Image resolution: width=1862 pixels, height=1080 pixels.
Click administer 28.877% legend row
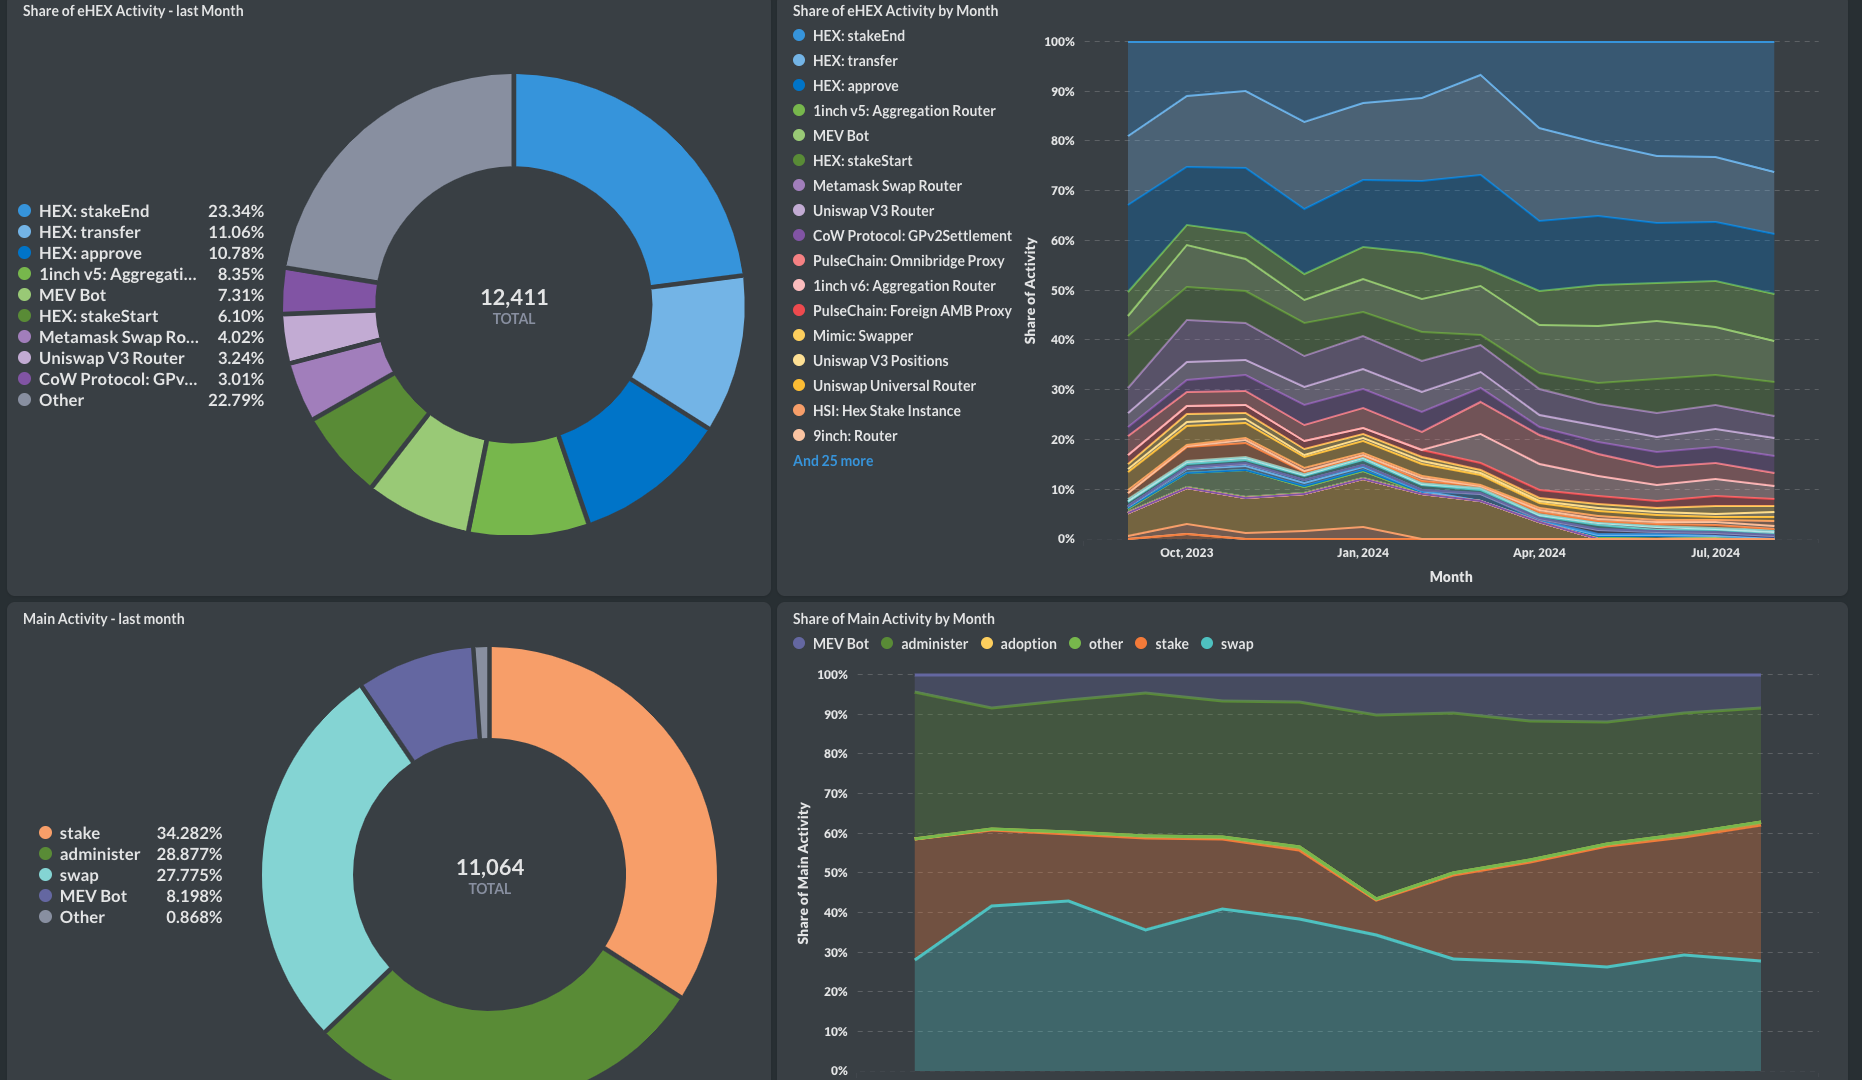[x=130, y=854]
